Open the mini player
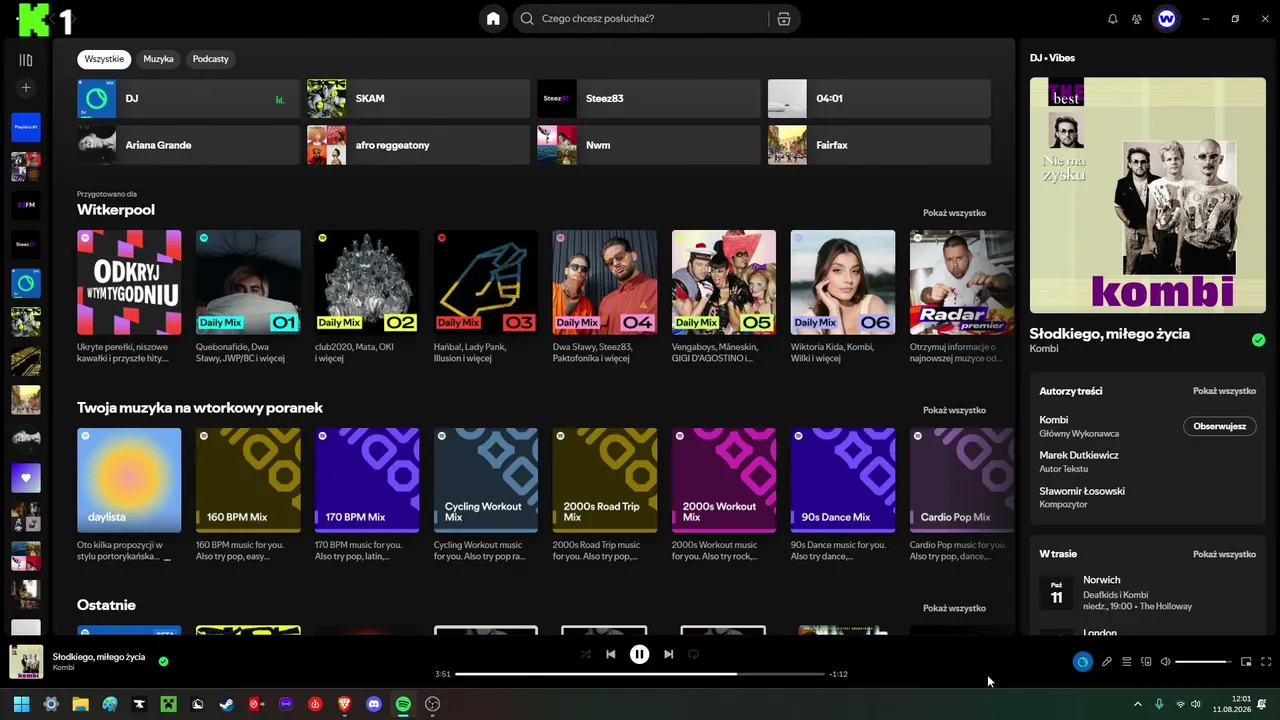This screenshot has width=1280, height=720. tap(1246, 661)
